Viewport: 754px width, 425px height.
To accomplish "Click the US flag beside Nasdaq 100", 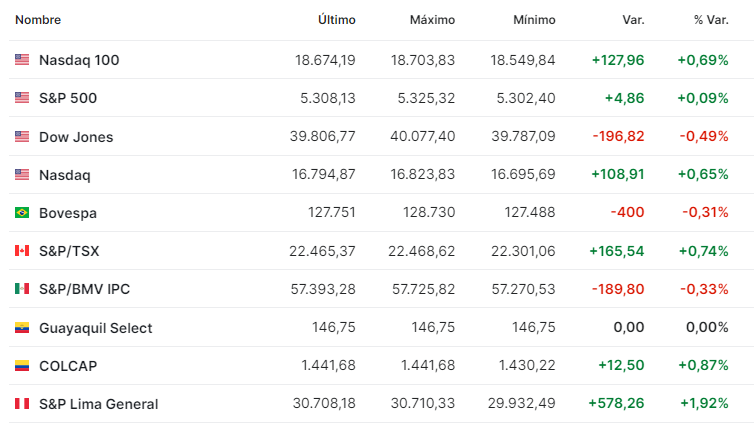I will 22,60.
